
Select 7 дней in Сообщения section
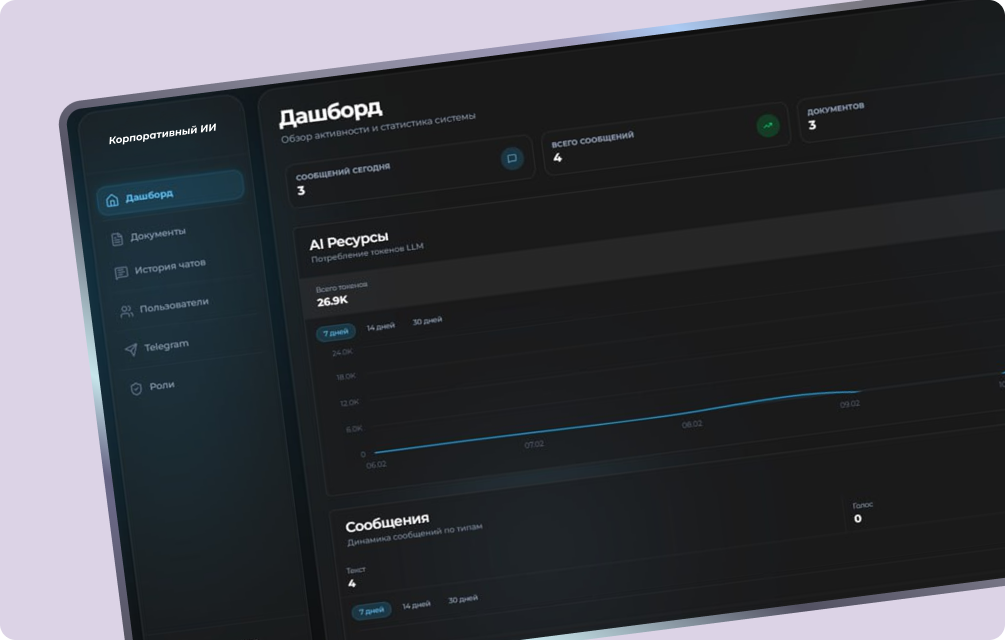372,611
